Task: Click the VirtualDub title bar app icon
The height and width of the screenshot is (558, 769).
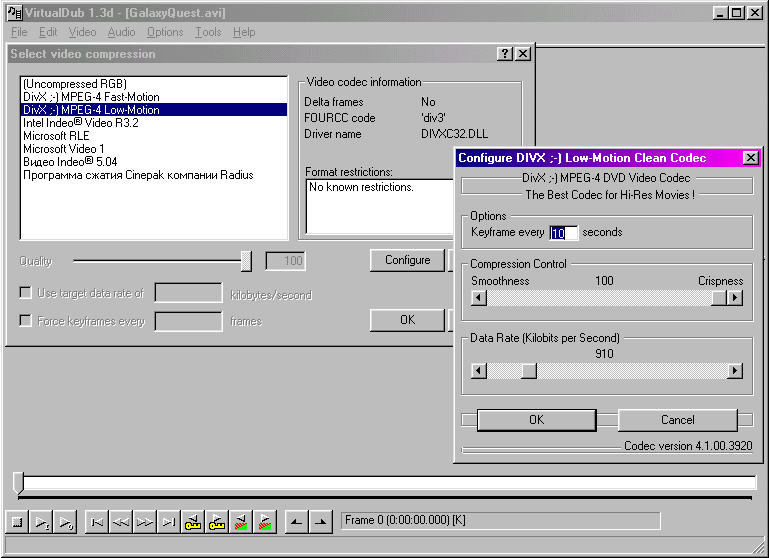Action: (15, 13)
